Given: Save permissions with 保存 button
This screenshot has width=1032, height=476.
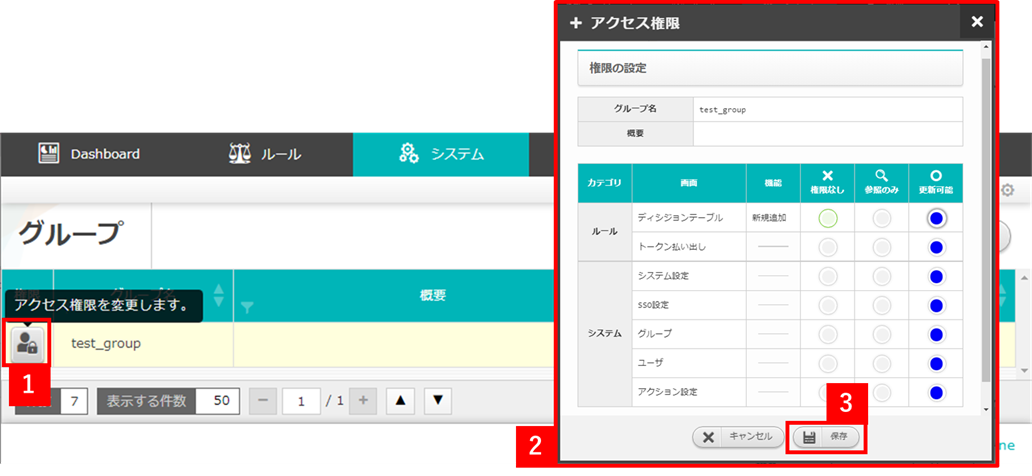Looking at the screenshot, I should click(826, 437).
